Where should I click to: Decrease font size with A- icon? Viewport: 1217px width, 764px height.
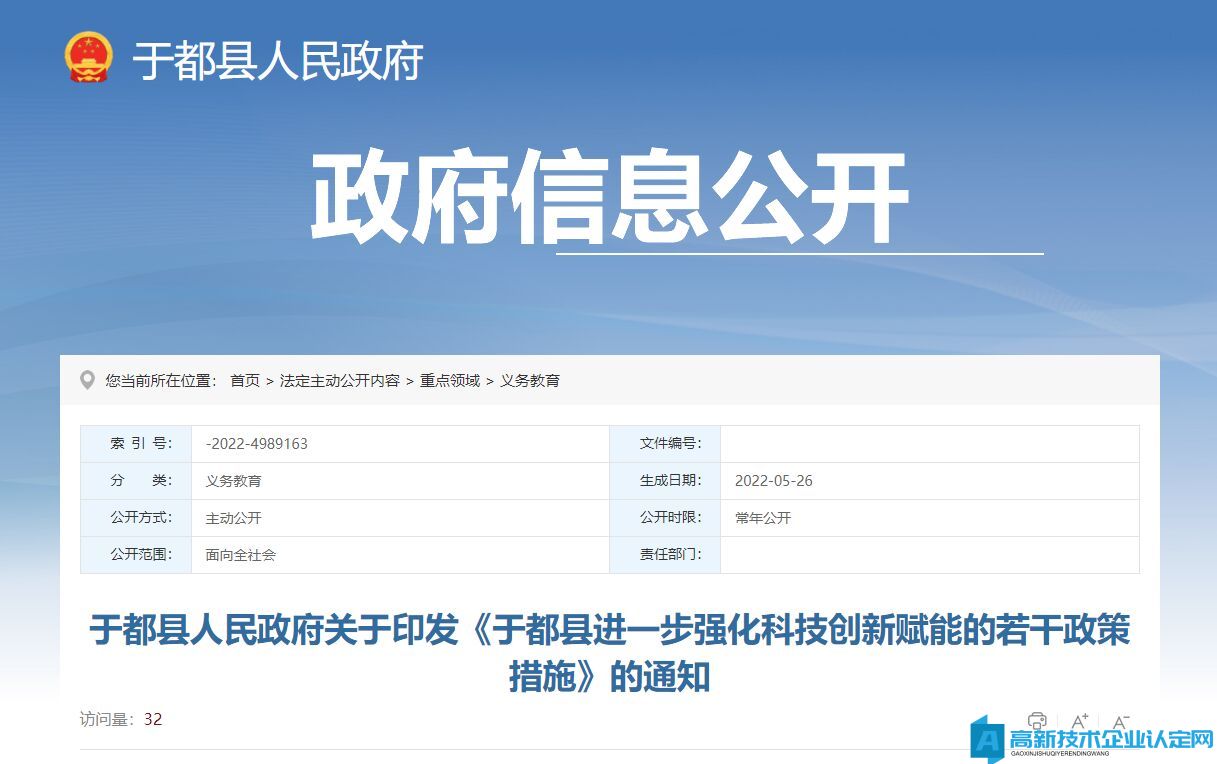coord(1121,720)
